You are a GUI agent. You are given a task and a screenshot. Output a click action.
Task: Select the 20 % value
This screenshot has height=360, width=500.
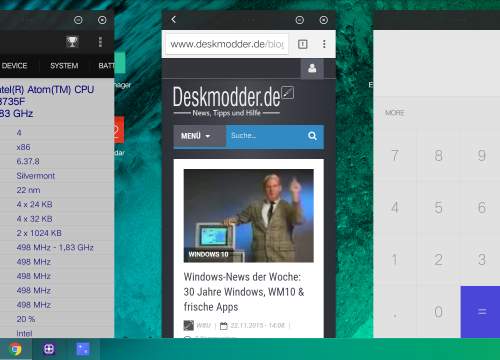26,319
